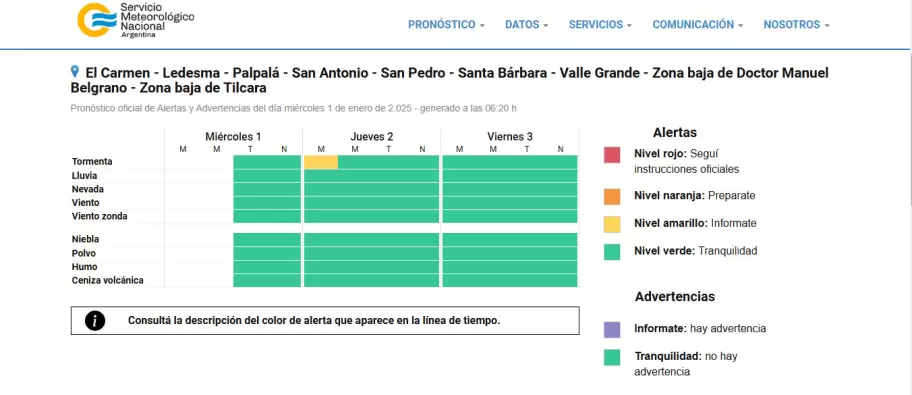
Task: Click the Lluvia row label
Action: coord(84,176)
